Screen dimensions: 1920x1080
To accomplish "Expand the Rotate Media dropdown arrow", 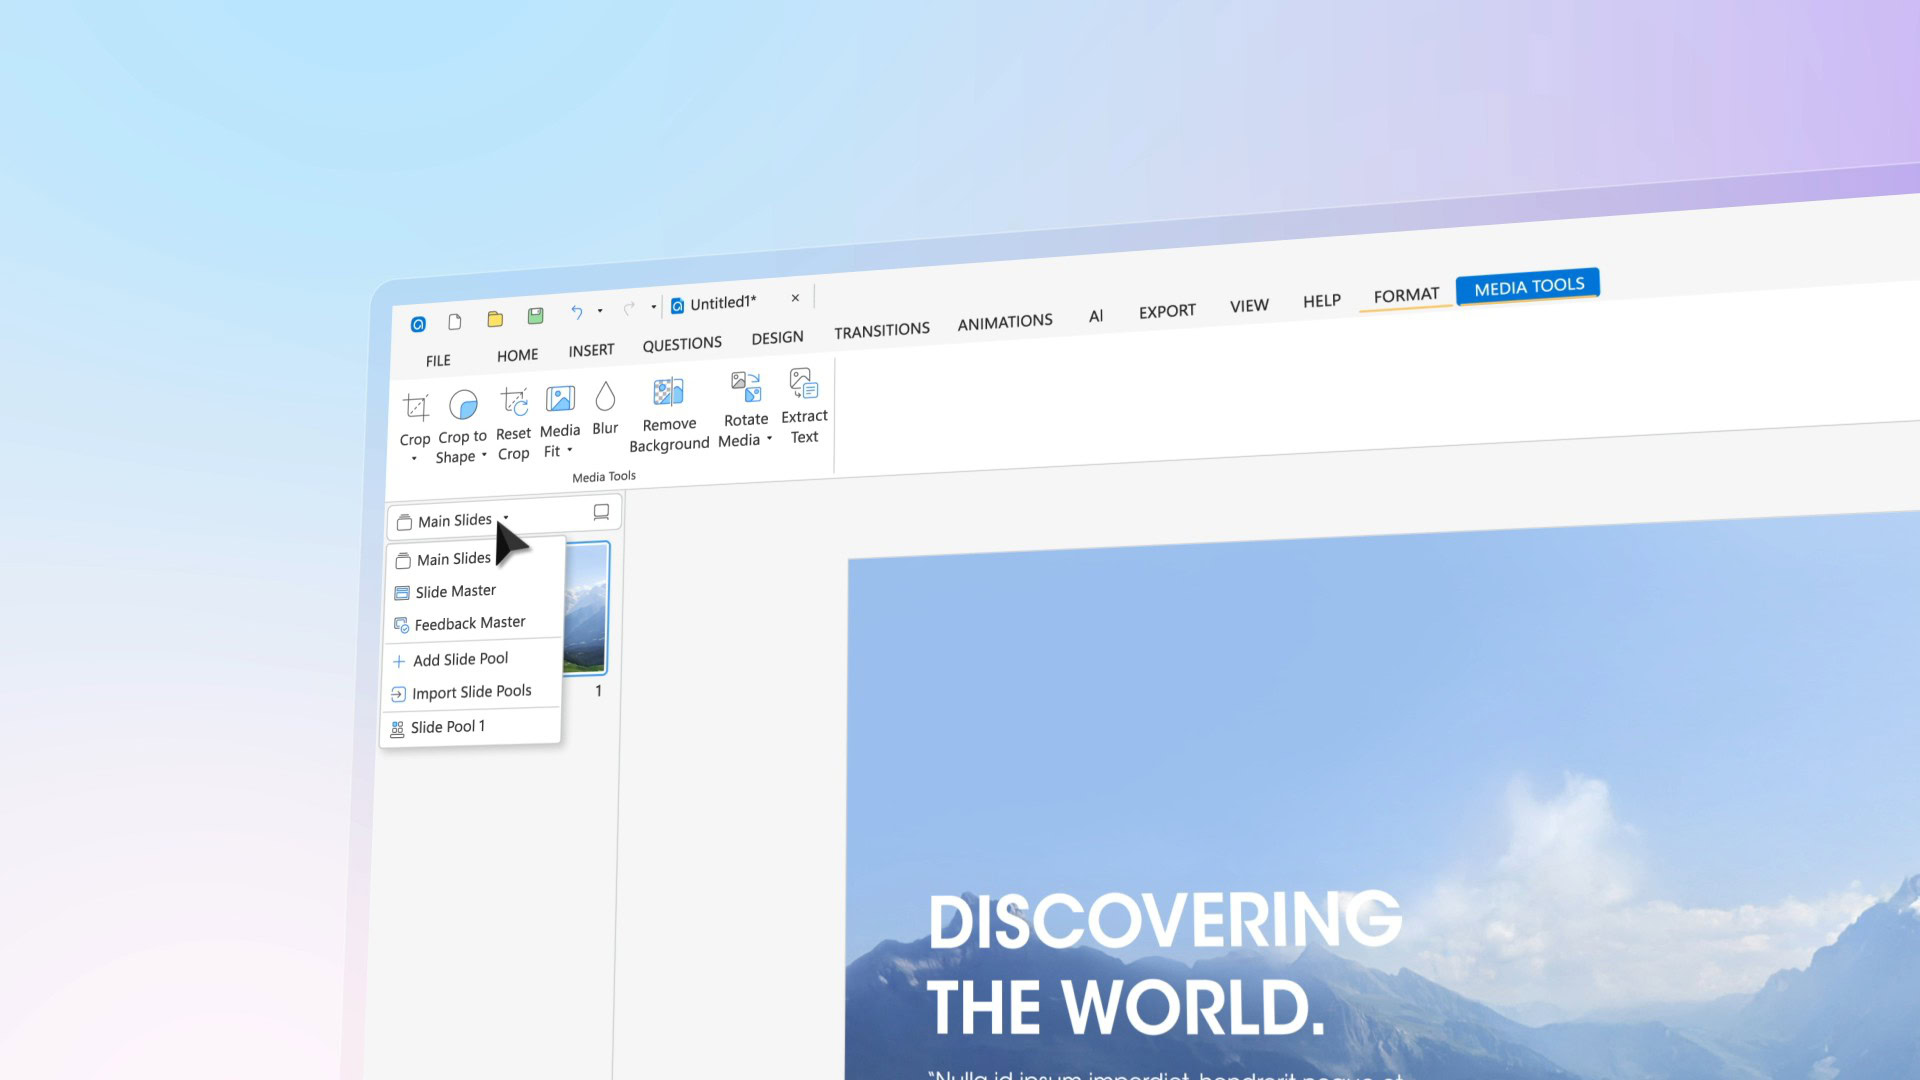I will pos(769,438).
